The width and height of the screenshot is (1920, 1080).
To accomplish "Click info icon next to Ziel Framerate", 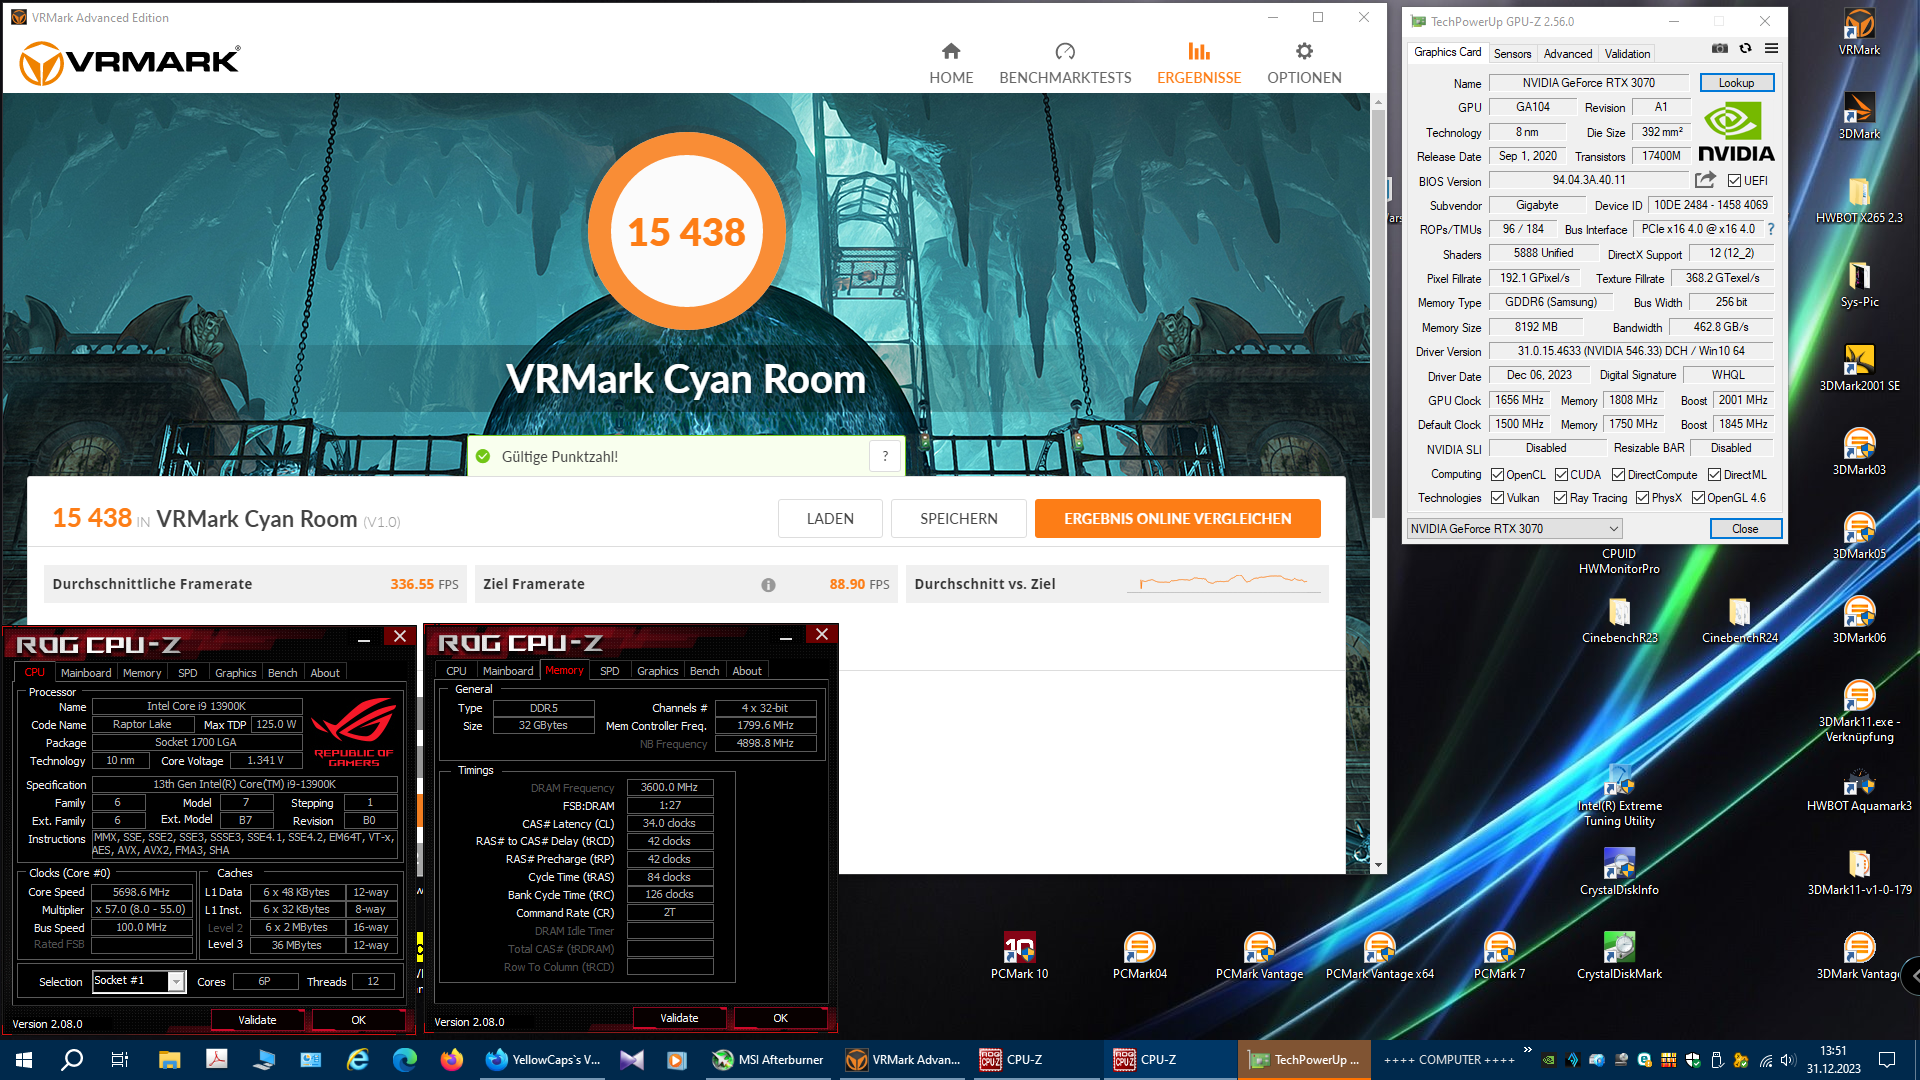I will [x=768, y=585].
